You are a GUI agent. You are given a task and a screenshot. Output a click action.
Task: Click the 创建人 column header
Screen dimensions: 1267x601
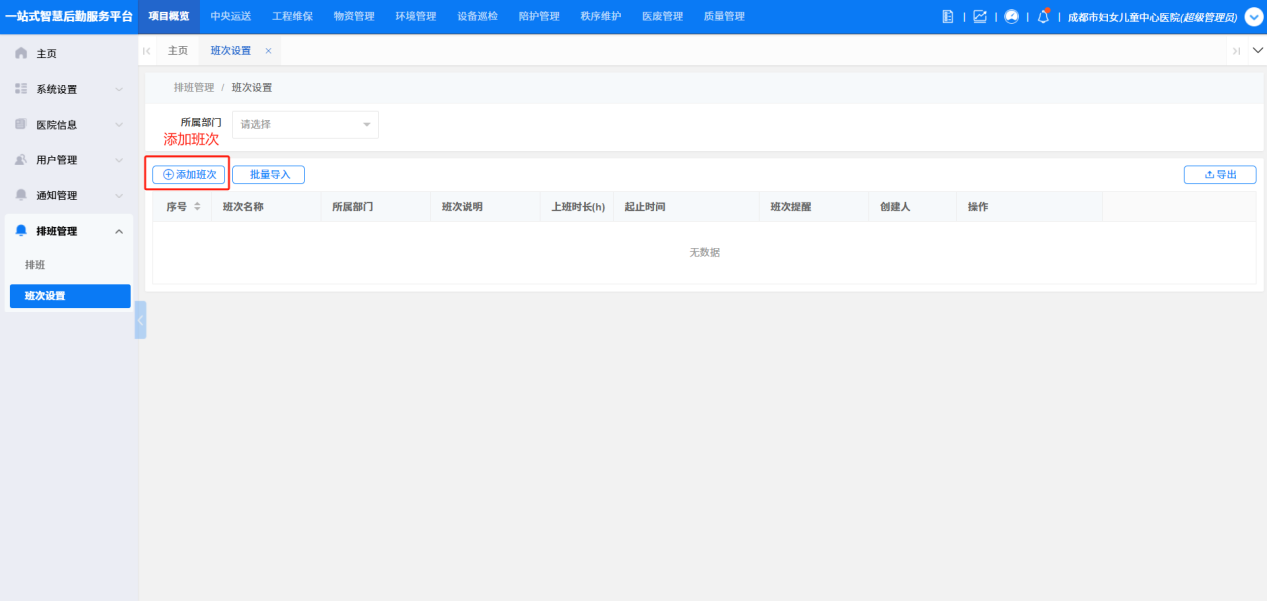coord(895,207)
